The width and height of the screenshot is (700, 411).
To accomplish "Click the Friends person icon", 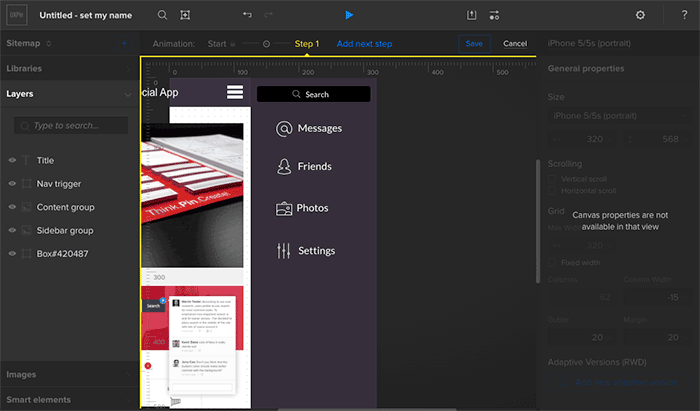I will click(x=284, y=166).
